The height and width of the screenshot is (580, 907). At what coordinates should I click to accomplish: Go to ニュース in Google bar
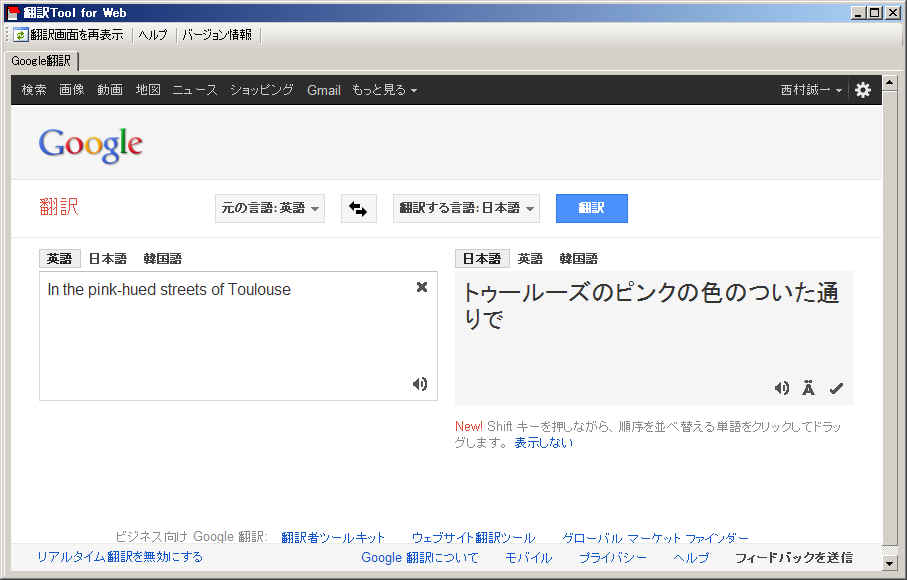pyautogui.click(x=195, y=90)
